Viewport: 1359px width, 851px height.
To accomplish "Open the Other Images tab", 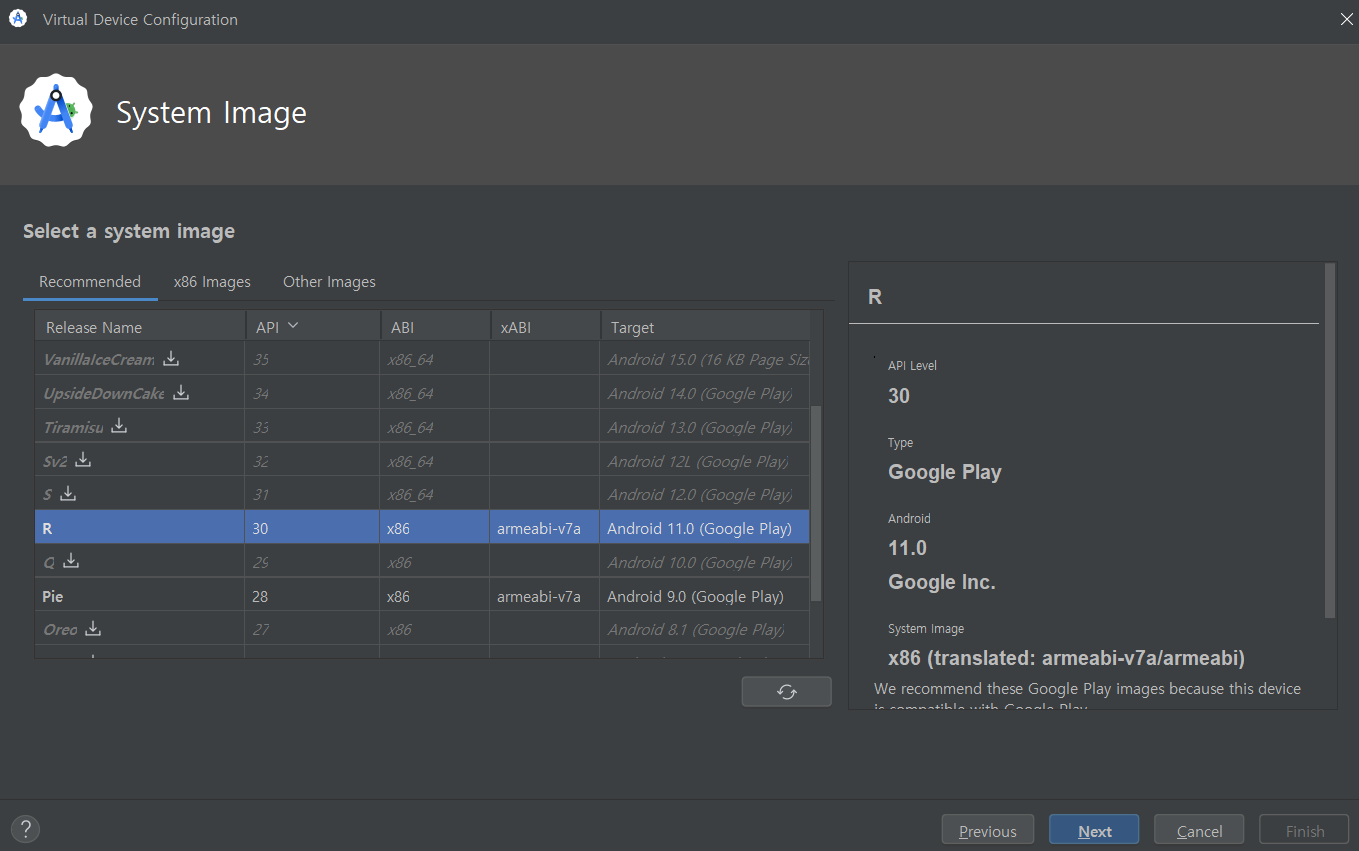I will (x=329, y=282).
